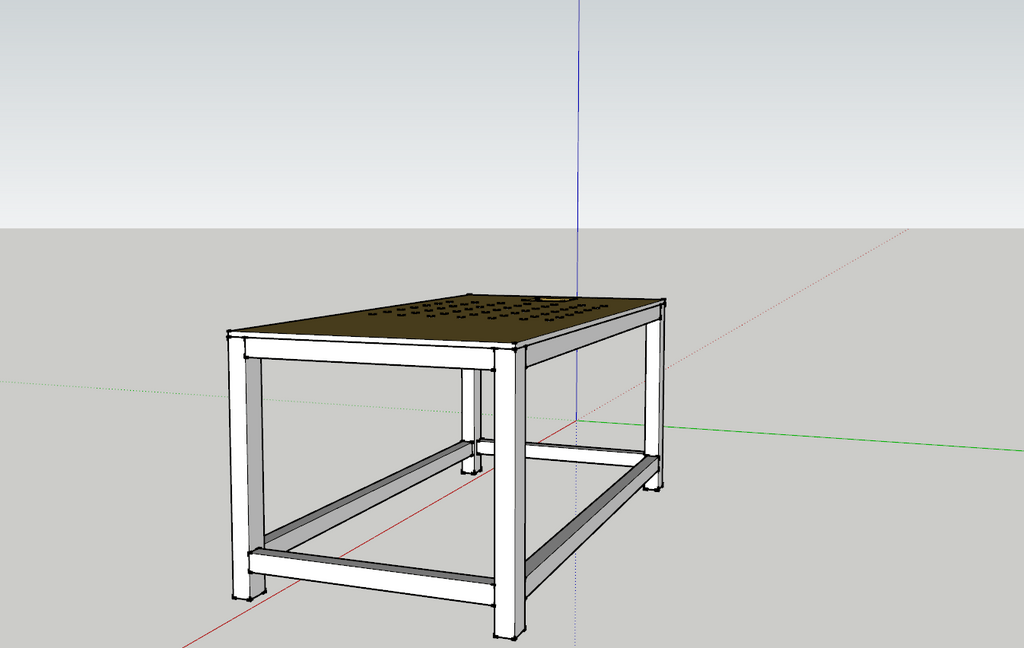Select the nearest table leg at the front corner
This screenshot has width=1024, height=648.
coord(509,491)
